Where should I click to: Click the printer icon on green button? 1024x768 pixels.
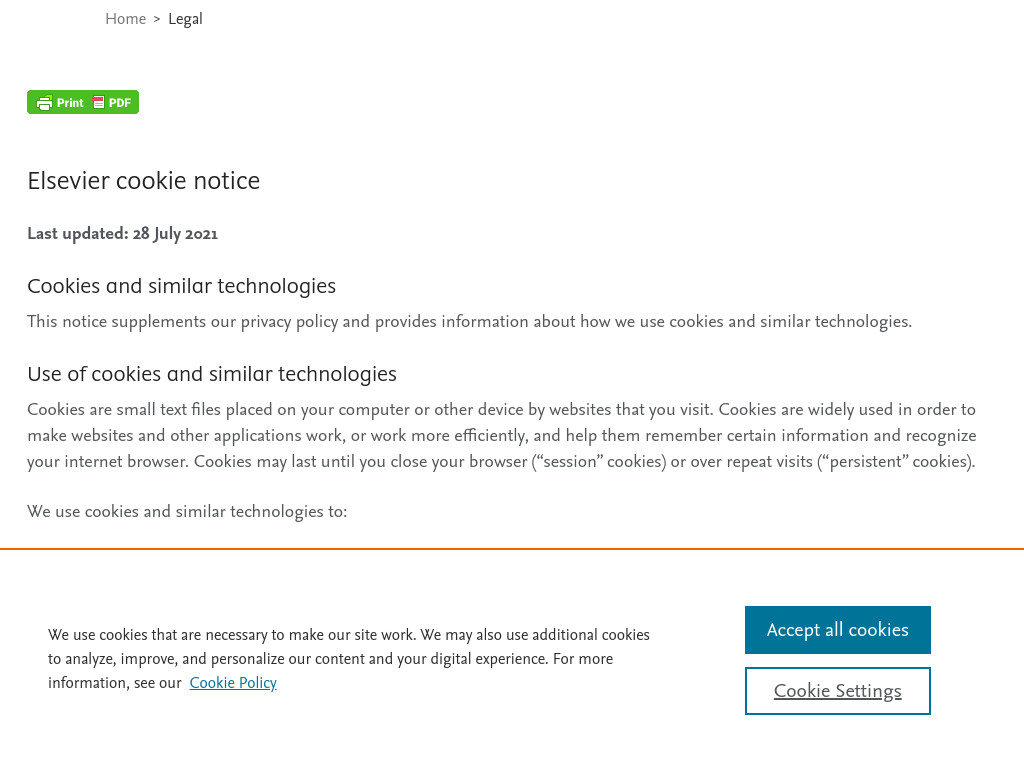click(44, 103)
